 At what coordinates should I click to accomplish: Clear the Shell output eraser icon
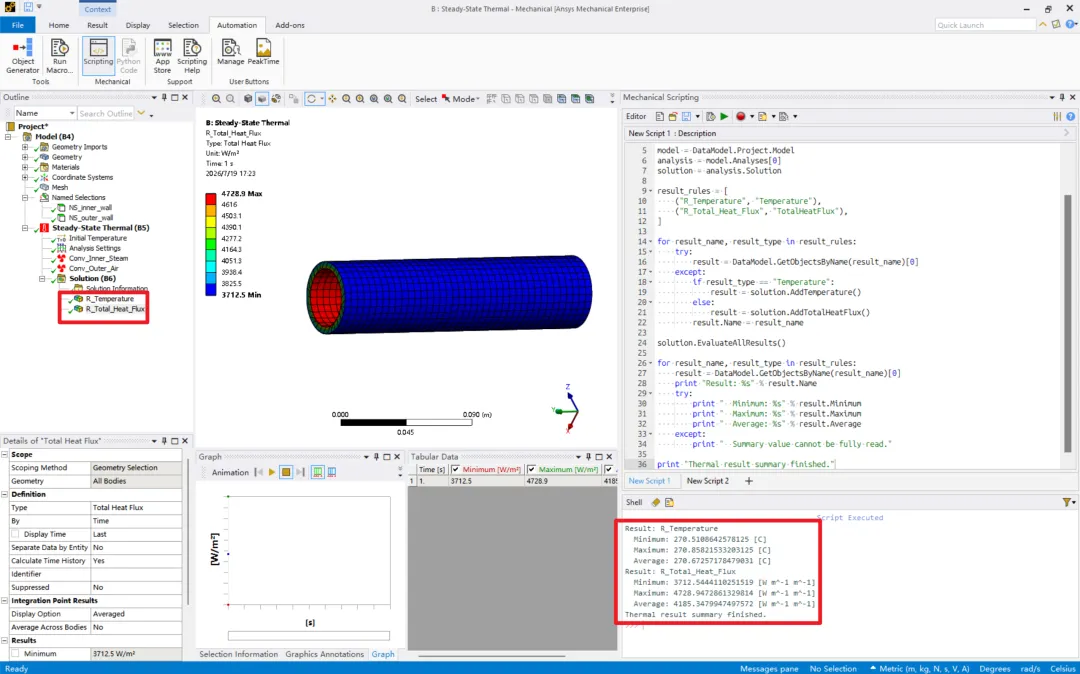point(655,503)
